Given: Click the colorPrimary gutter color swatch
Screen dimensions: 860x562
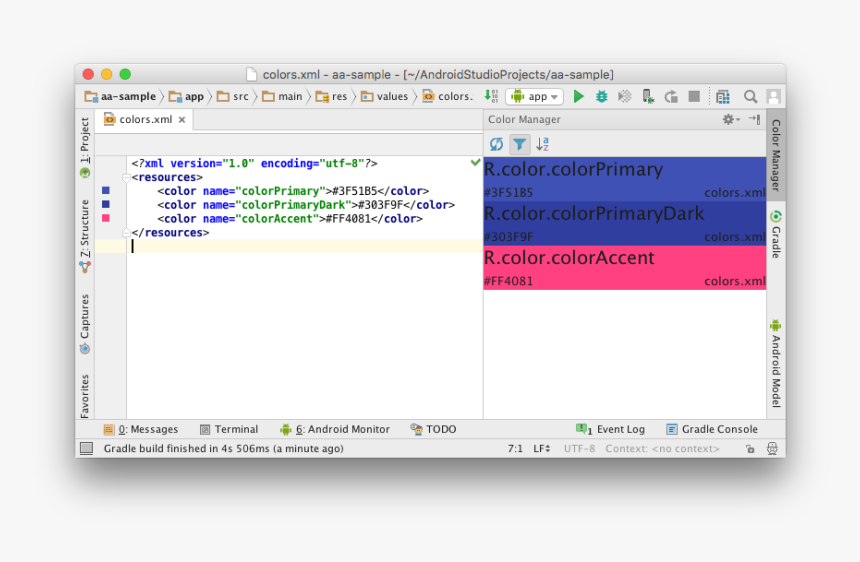Looking at the screenshot, I should click(x=106, y=190).
